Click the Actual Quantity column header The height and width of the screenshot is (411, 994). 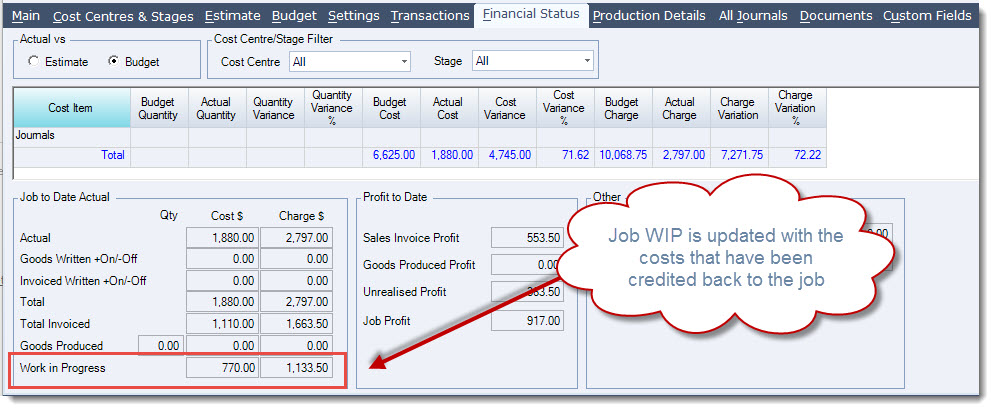[x=216, y=108]
